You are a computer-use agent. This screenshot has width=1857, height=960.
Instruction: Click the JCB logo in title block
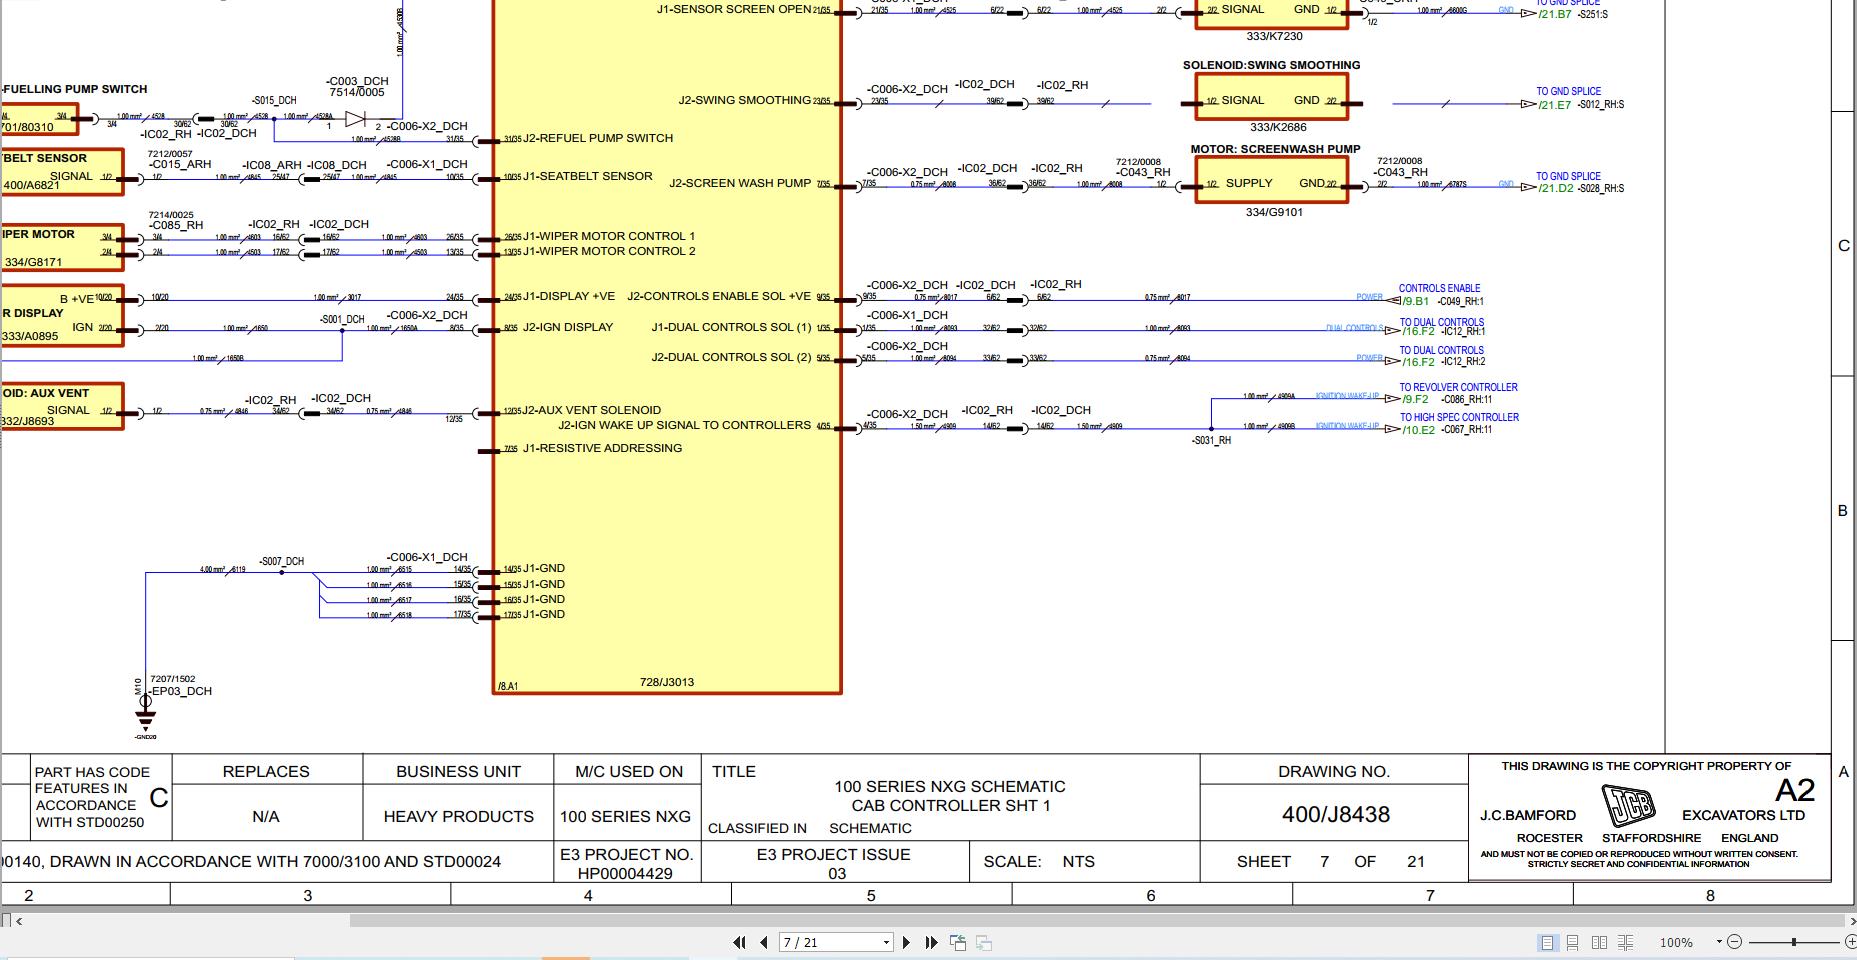coord(1629,805)
